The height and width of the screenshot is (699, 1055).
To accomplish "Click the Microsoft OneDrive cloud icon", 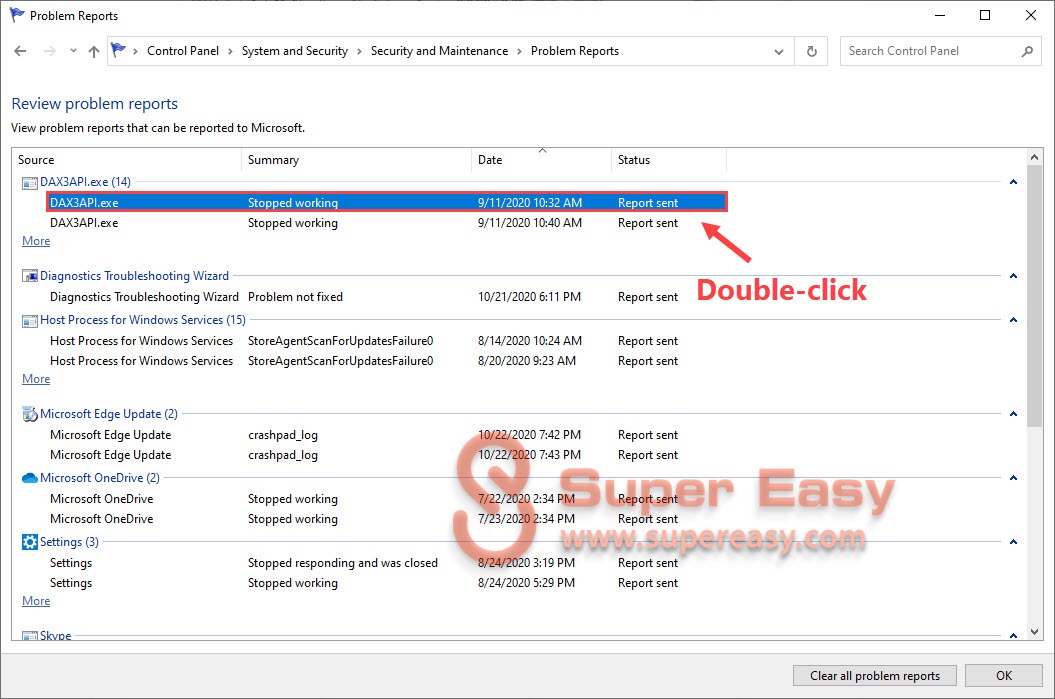I will tap(30, 478).
